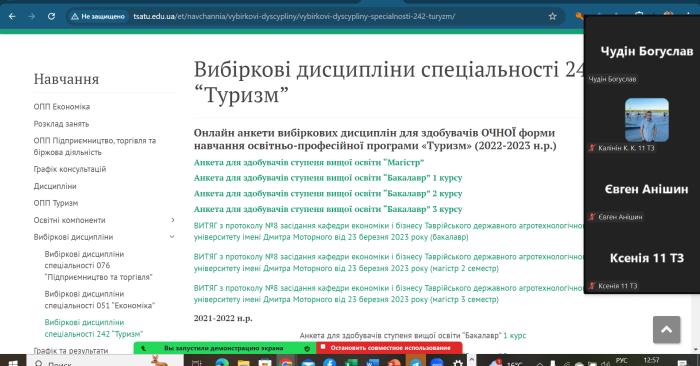Click the shield icon on sharing bar
This screenshot has height=366, width=700.
click(307, 348)
